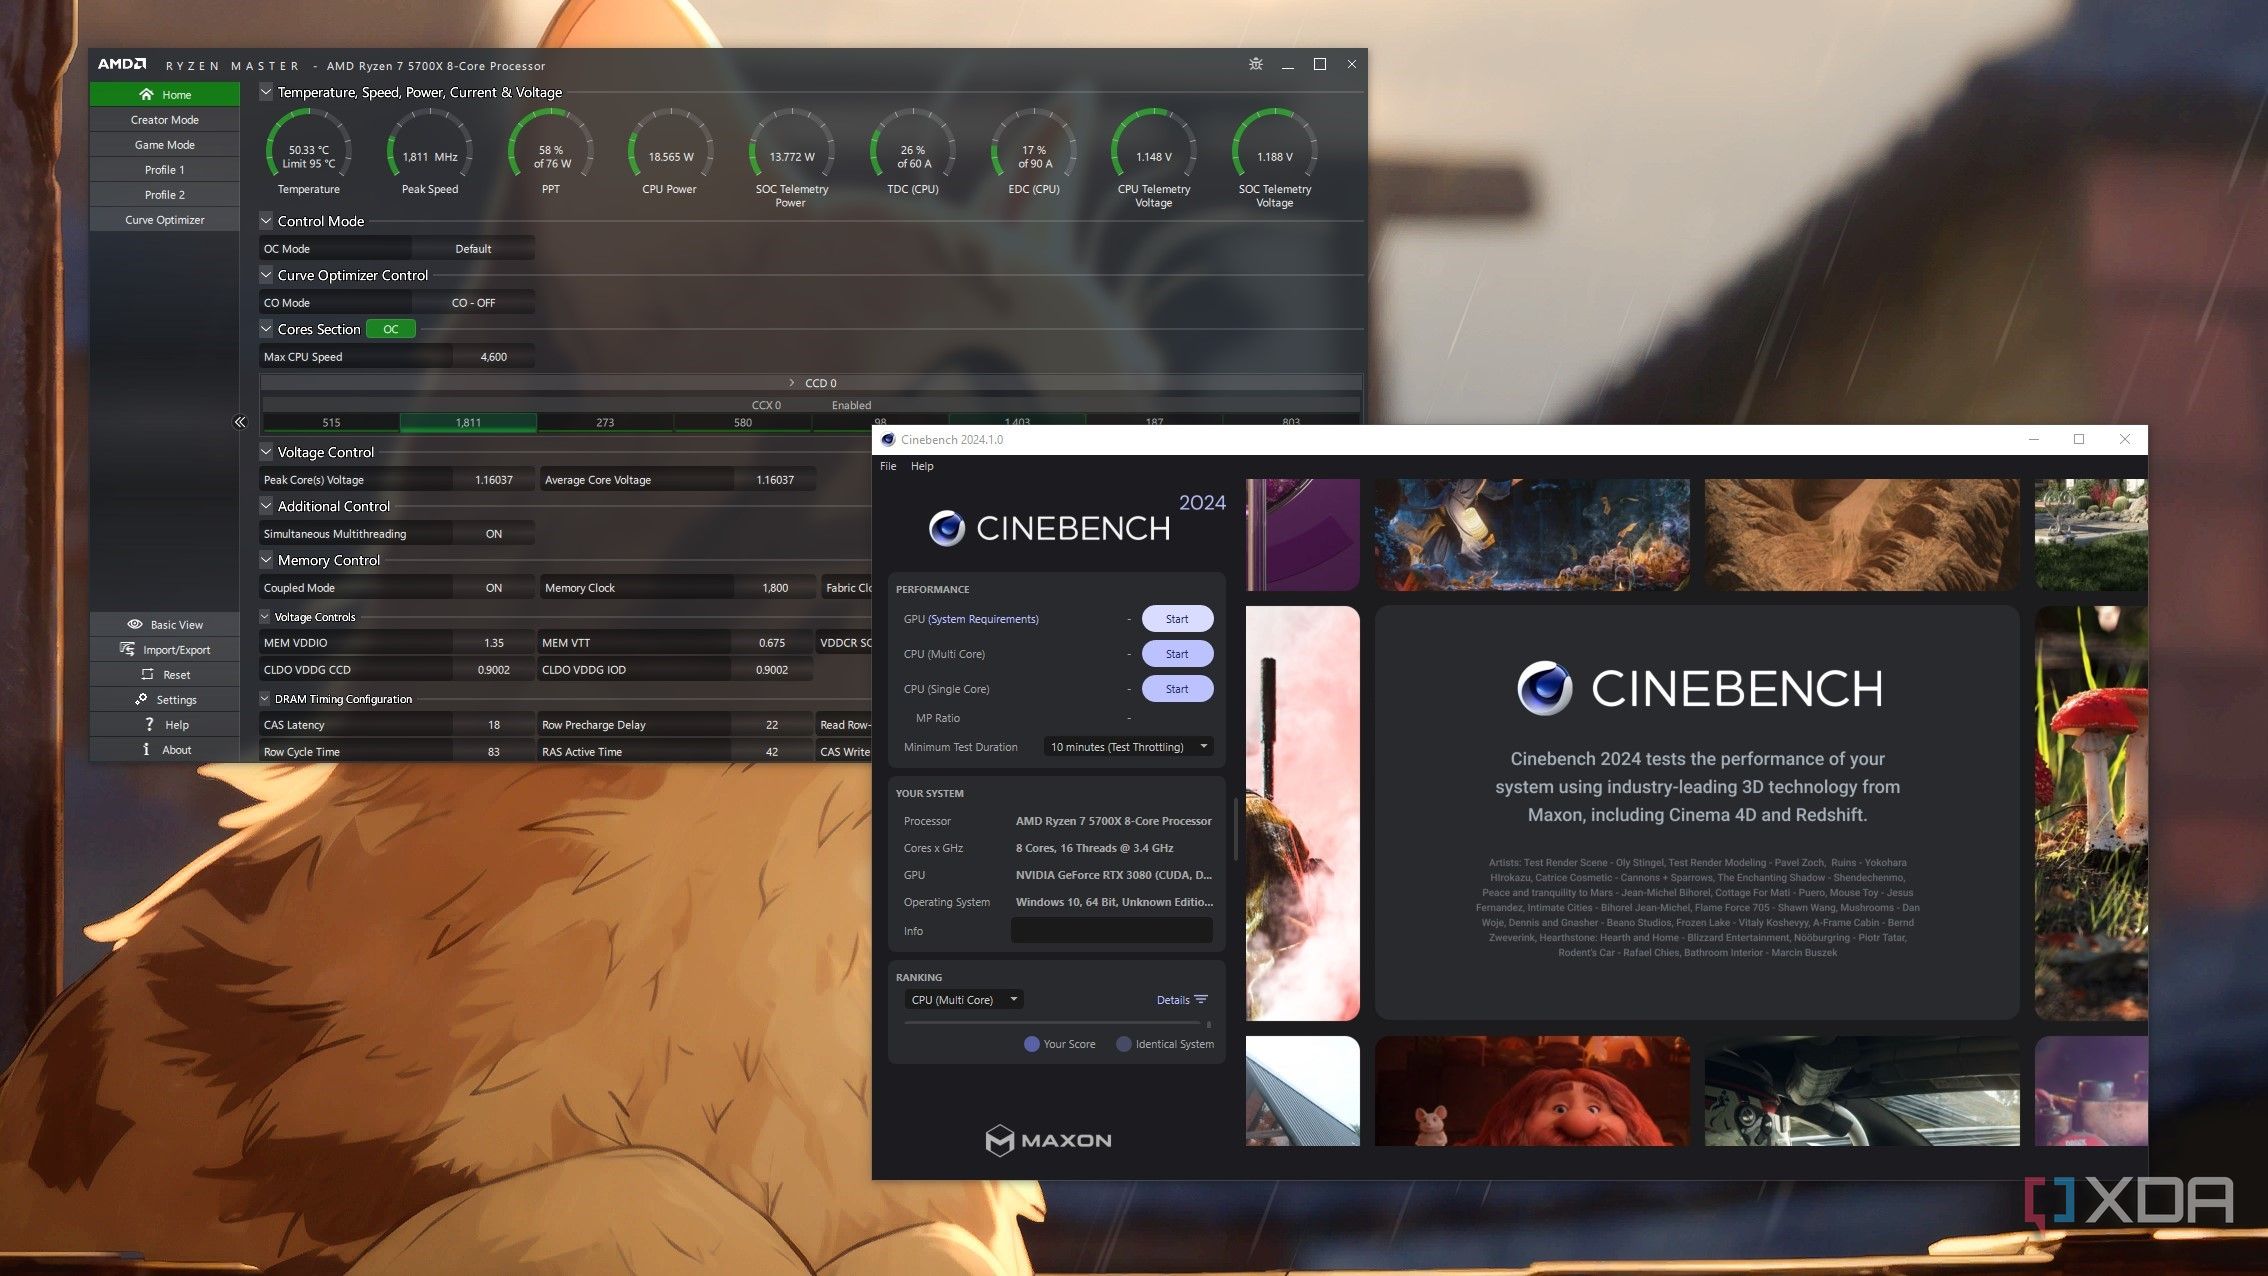2268x1276 pixels.
Task: Start the CPU (Single Core) benchmark
Action: click(x=1177, y=689)
